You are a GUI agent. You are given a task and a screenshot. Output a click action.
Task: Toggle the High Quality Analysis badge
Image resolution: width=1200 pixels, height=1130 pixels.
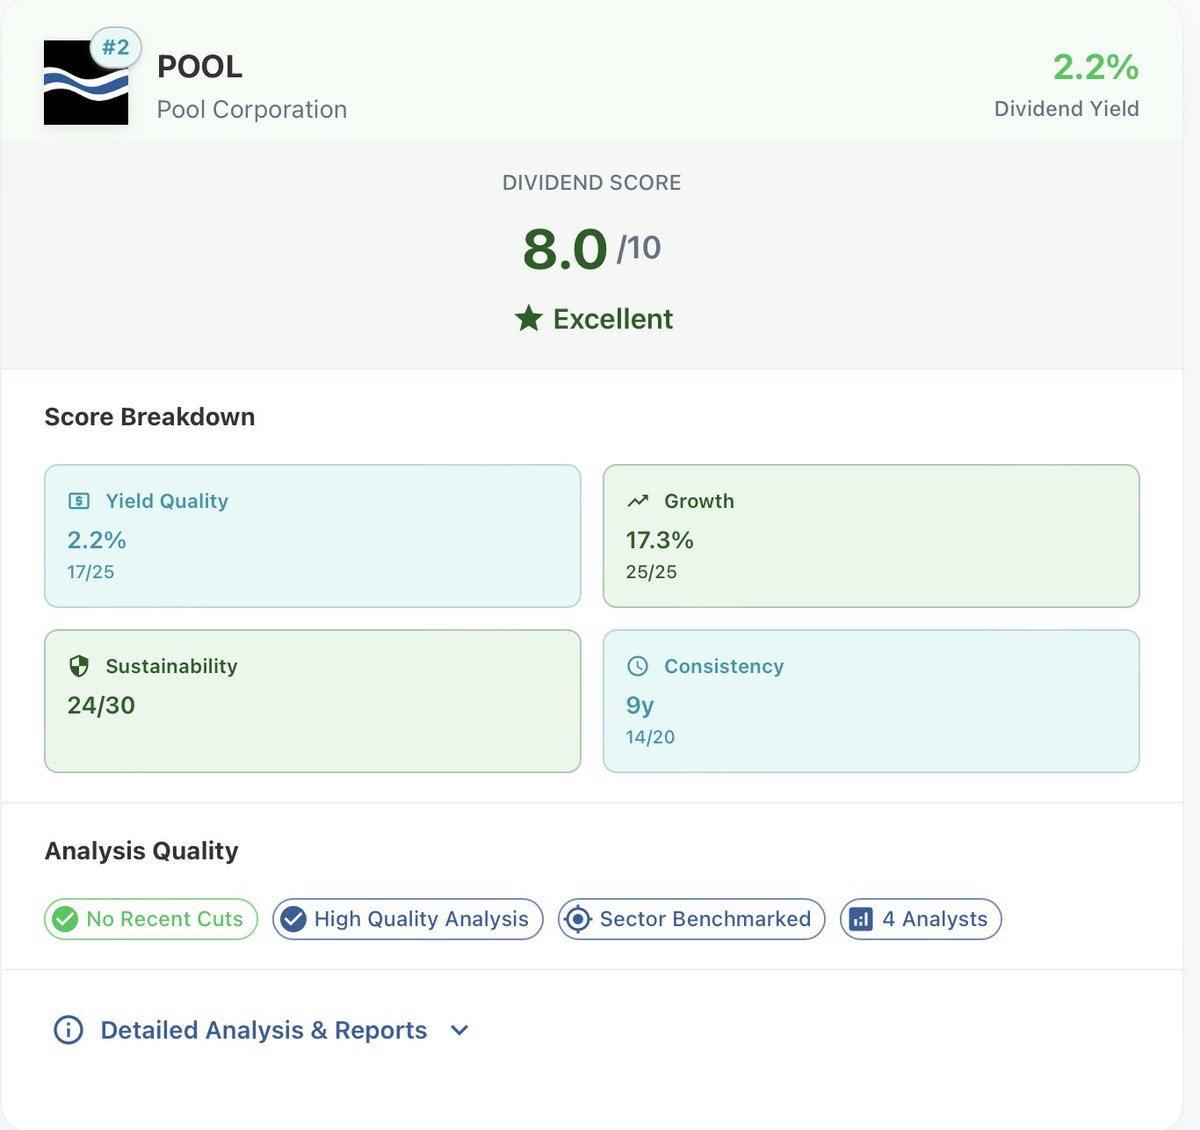pos(407,919)
